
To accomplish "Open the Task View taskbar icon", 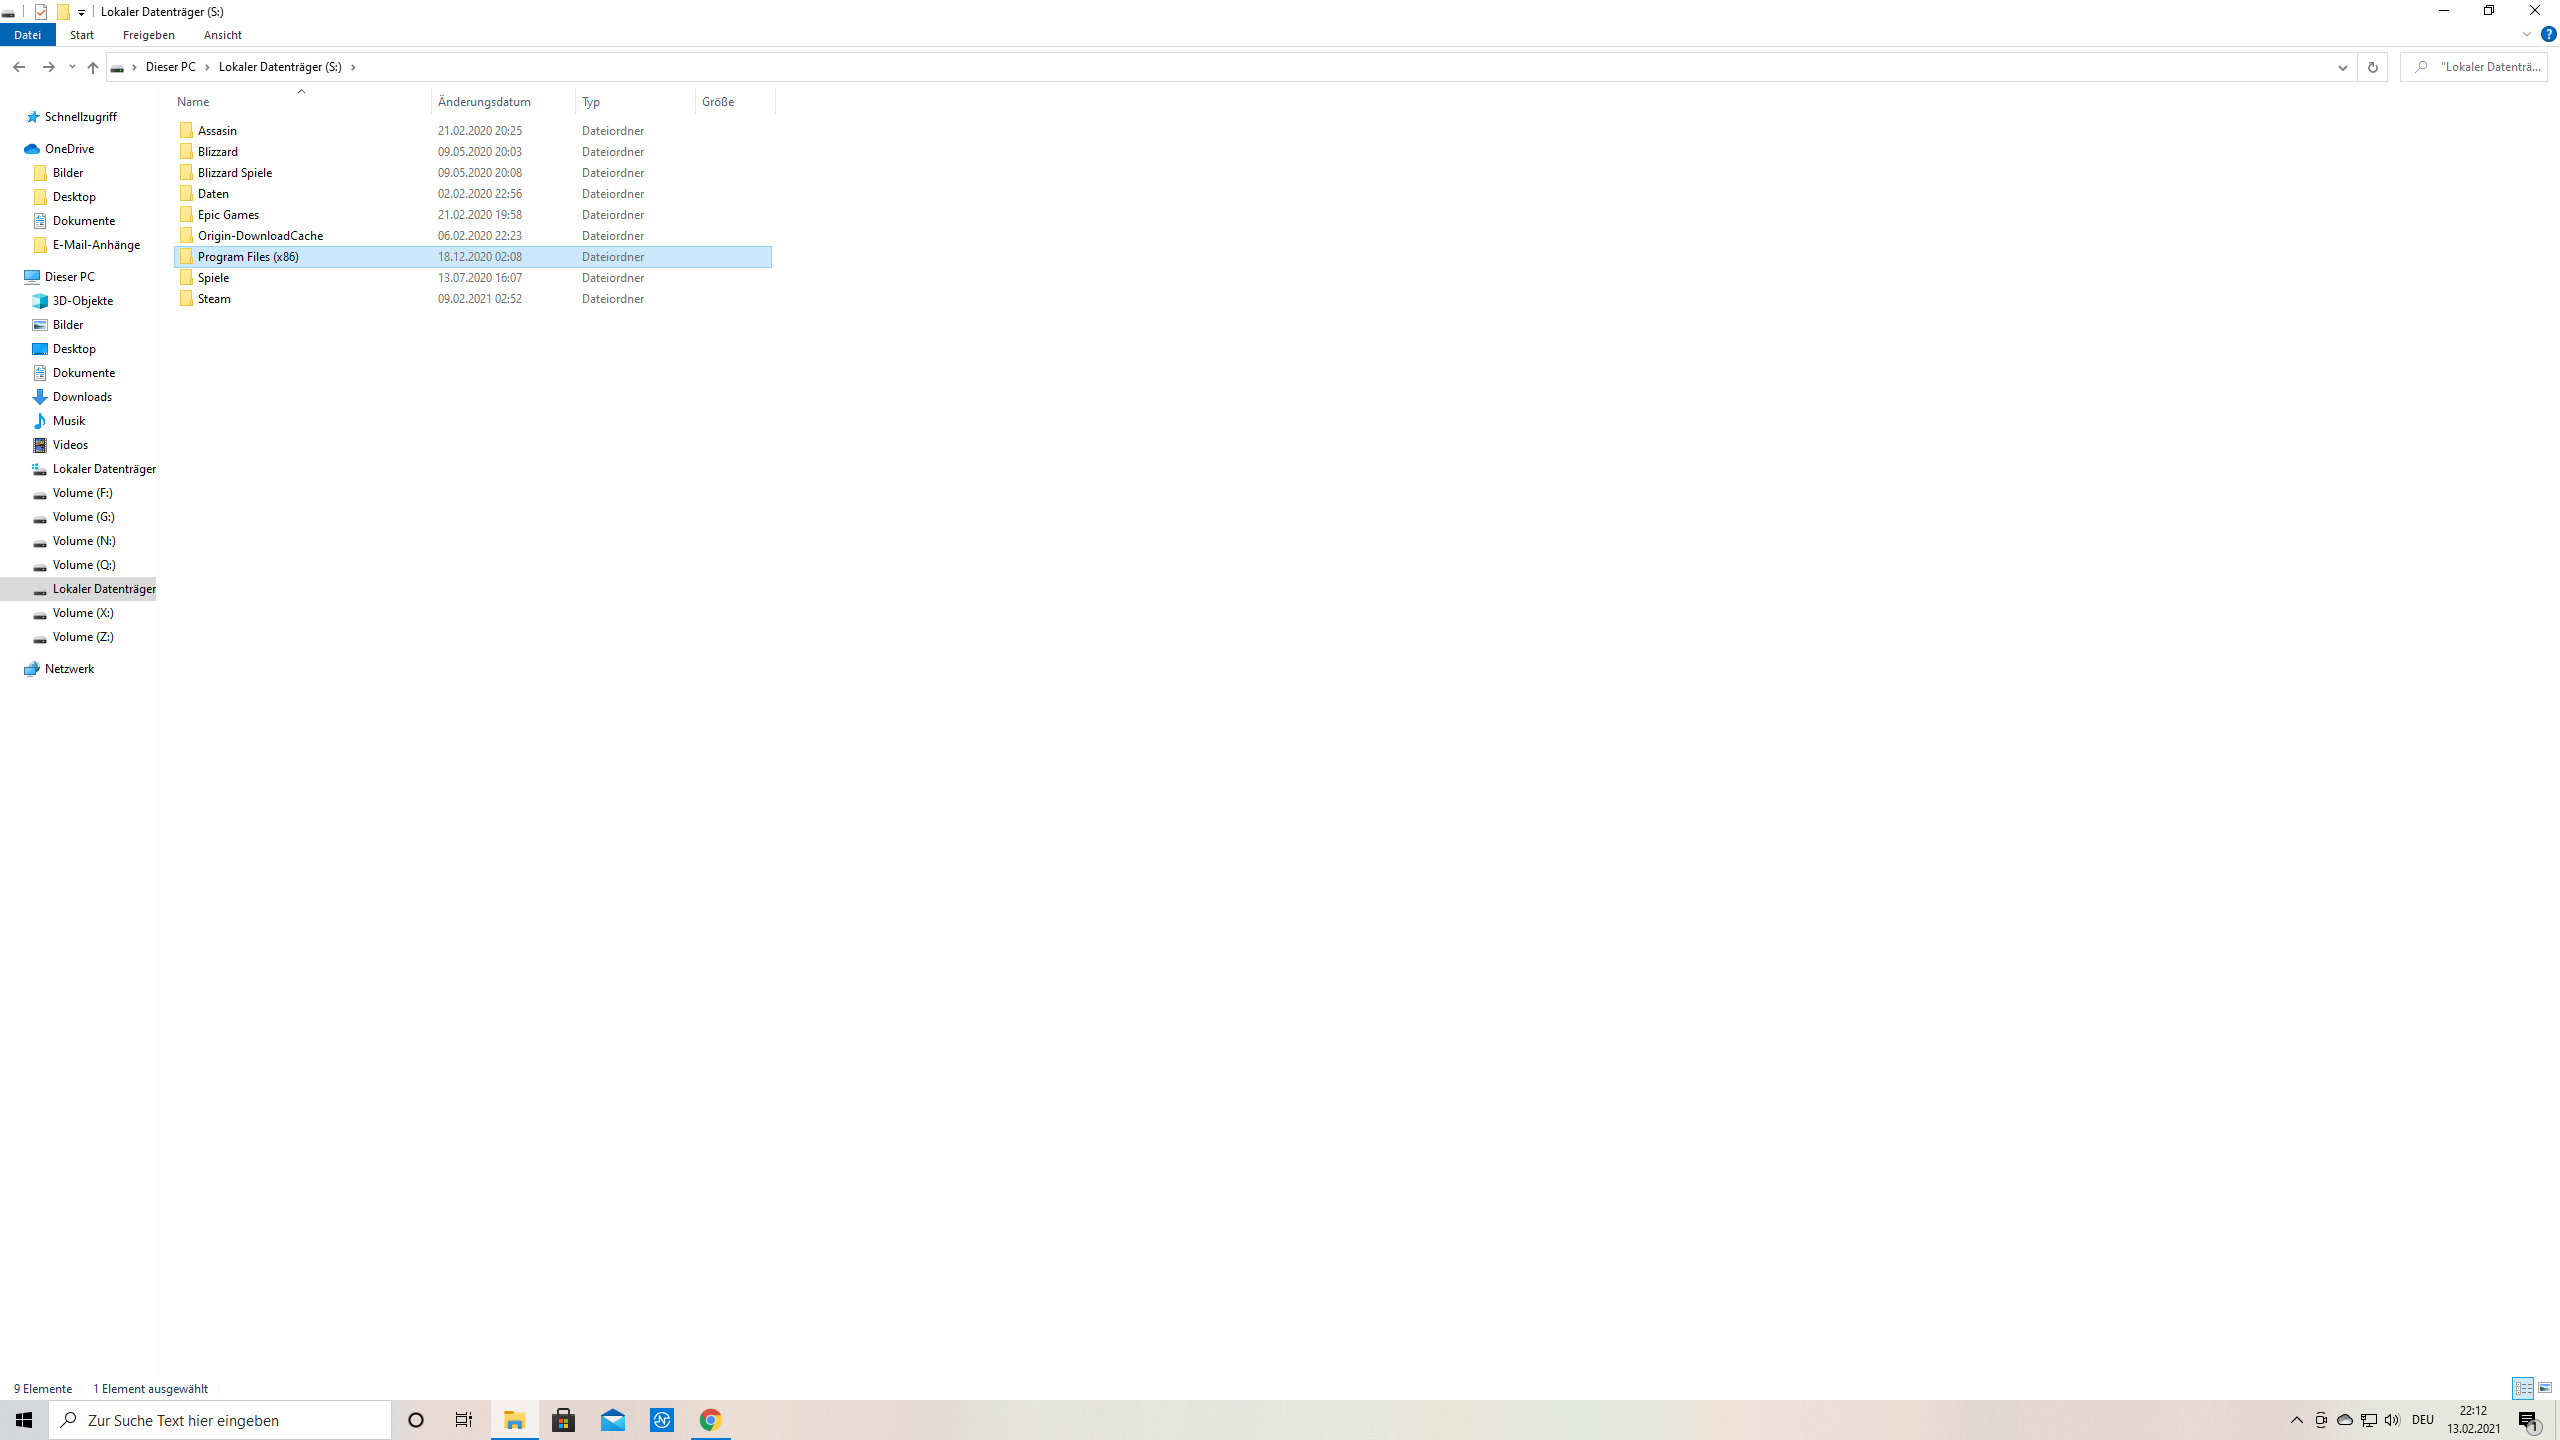I will point(464,1420).
